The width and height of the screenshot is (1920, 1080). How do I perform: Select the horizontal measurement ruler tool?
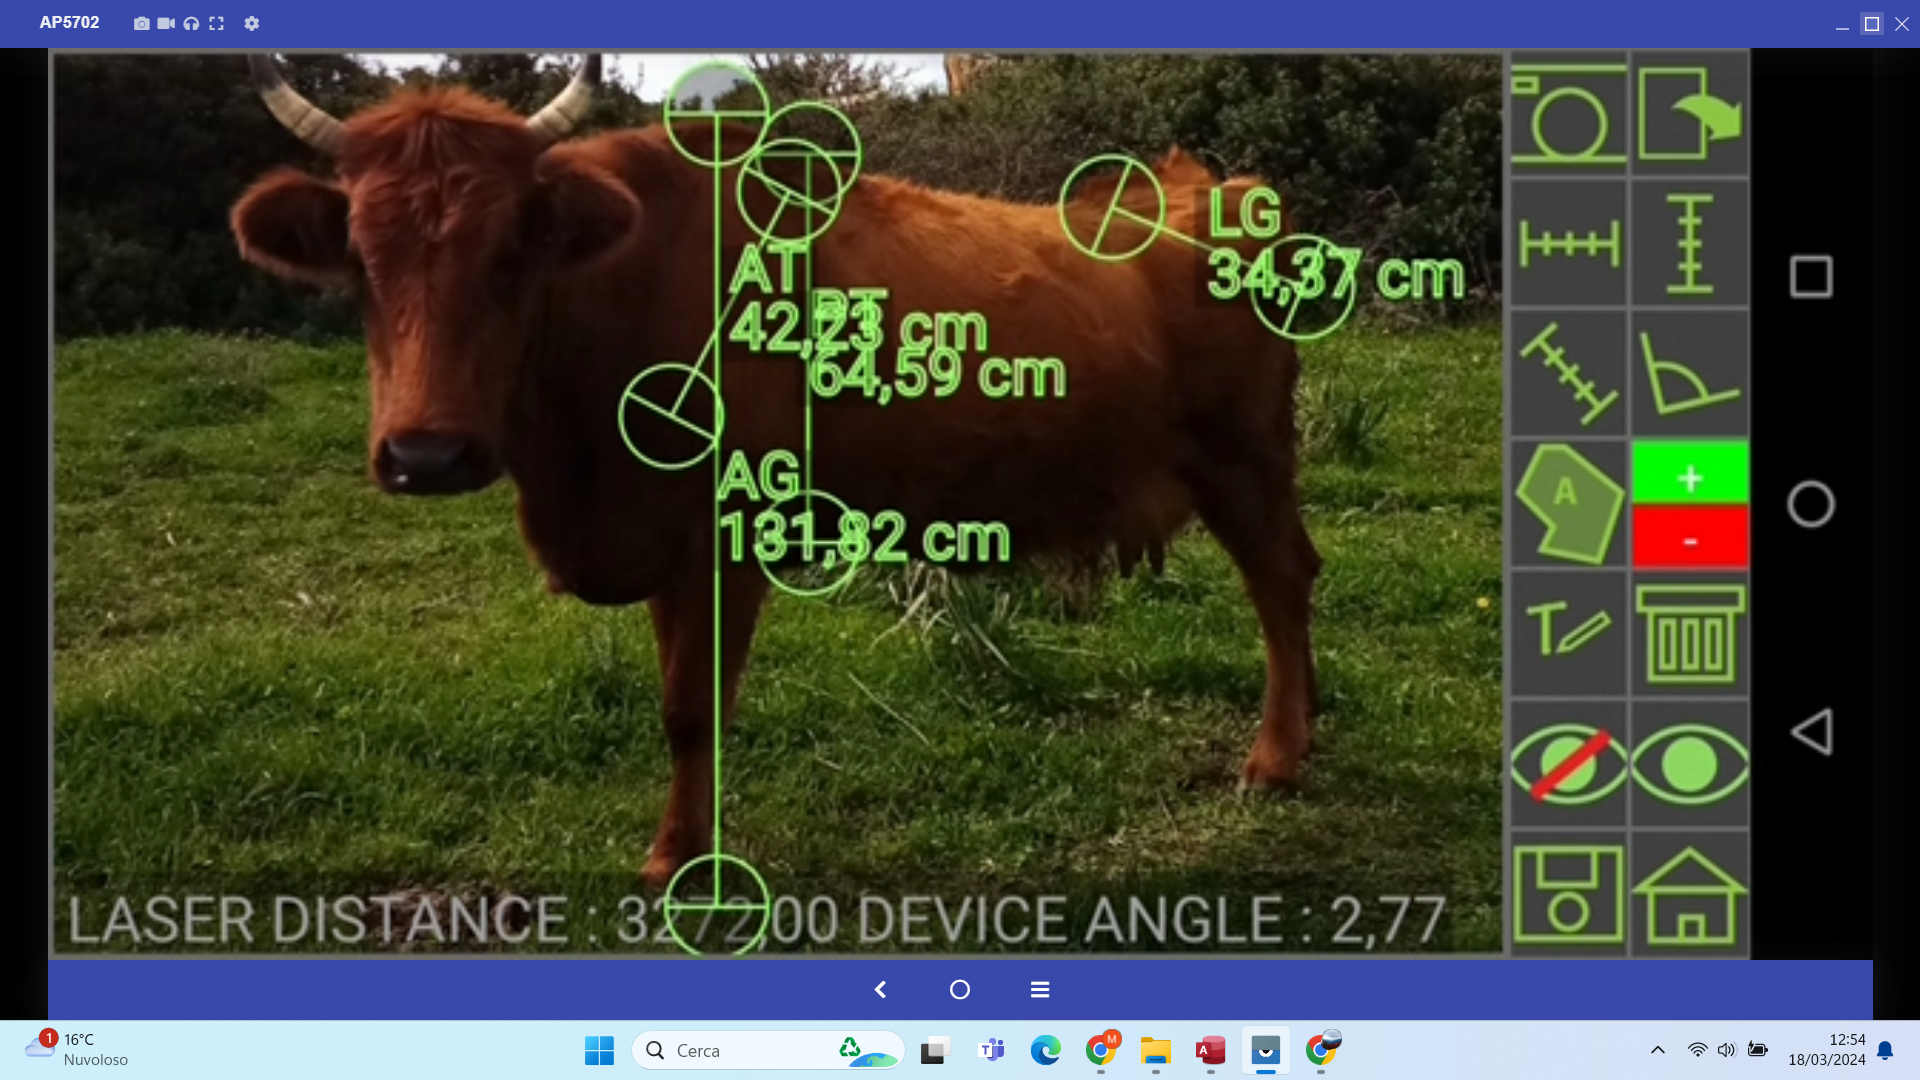pyautogui.click(x=1568, y=243)
